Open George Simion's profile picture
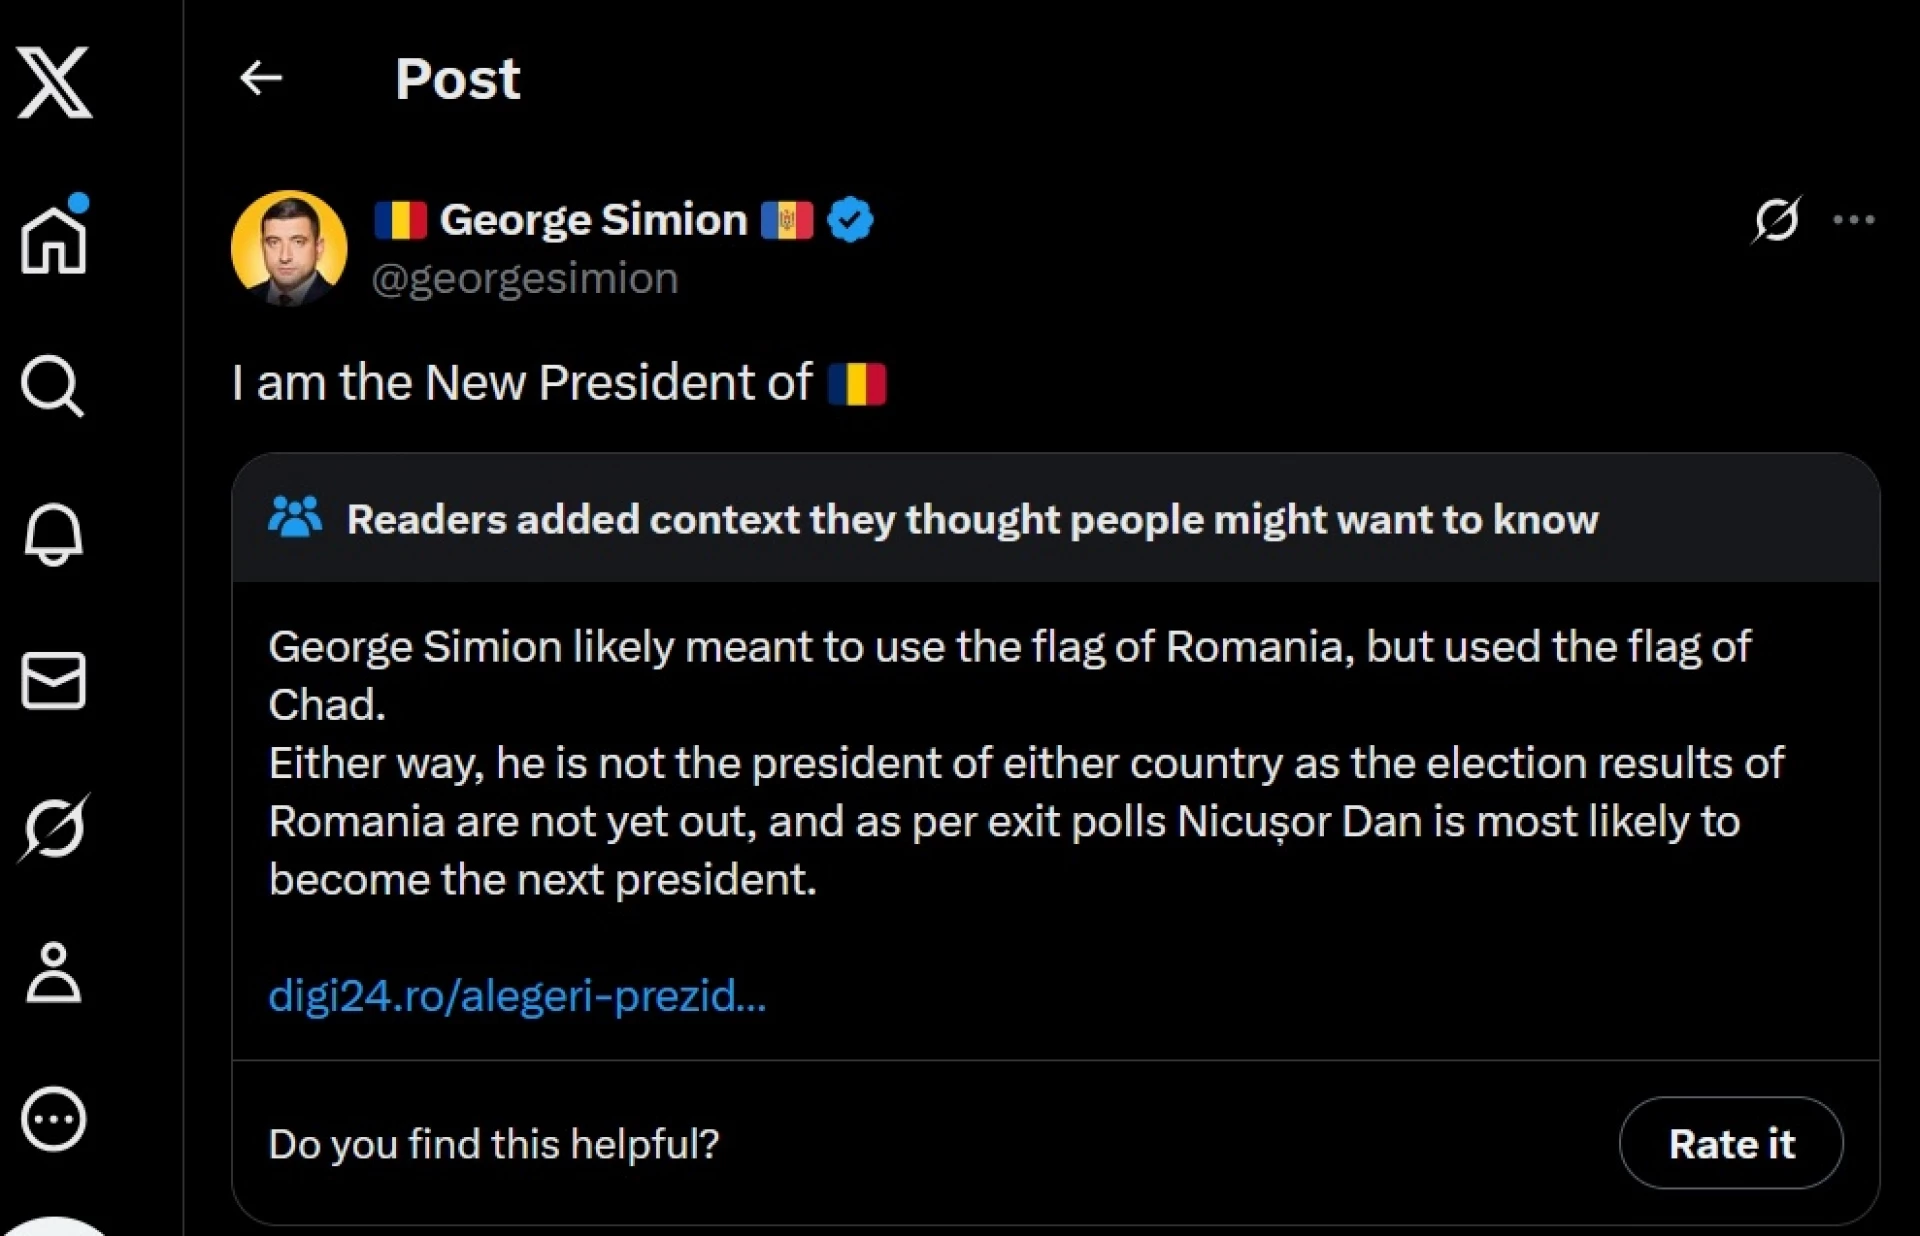1920x1236 pixels. [289, 248]
